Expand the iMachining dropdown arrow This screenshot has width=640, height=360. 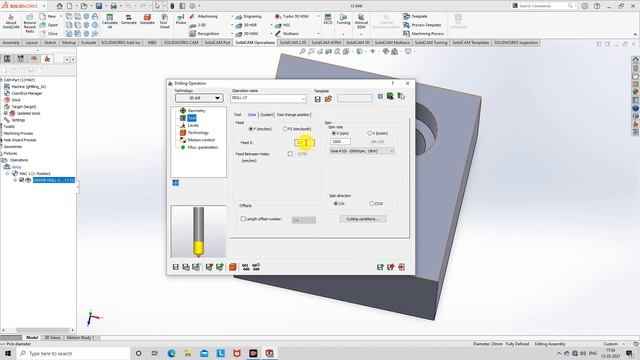pyautogui.click(x=232, y=16)
